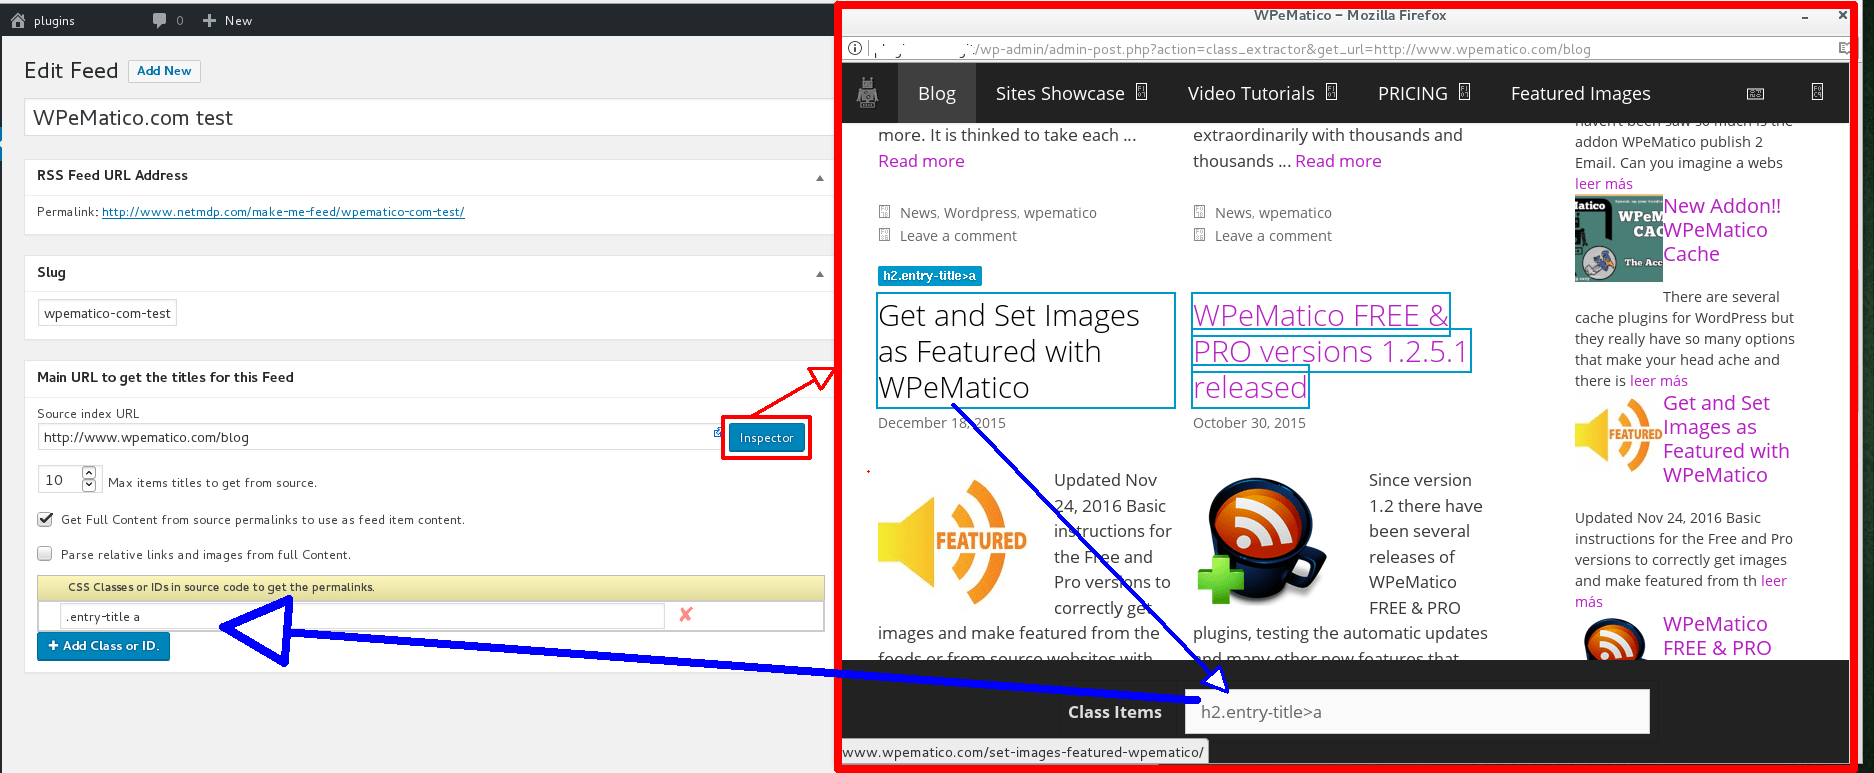
Task: Click the Class Items text field
Action: coord(1417,712)
